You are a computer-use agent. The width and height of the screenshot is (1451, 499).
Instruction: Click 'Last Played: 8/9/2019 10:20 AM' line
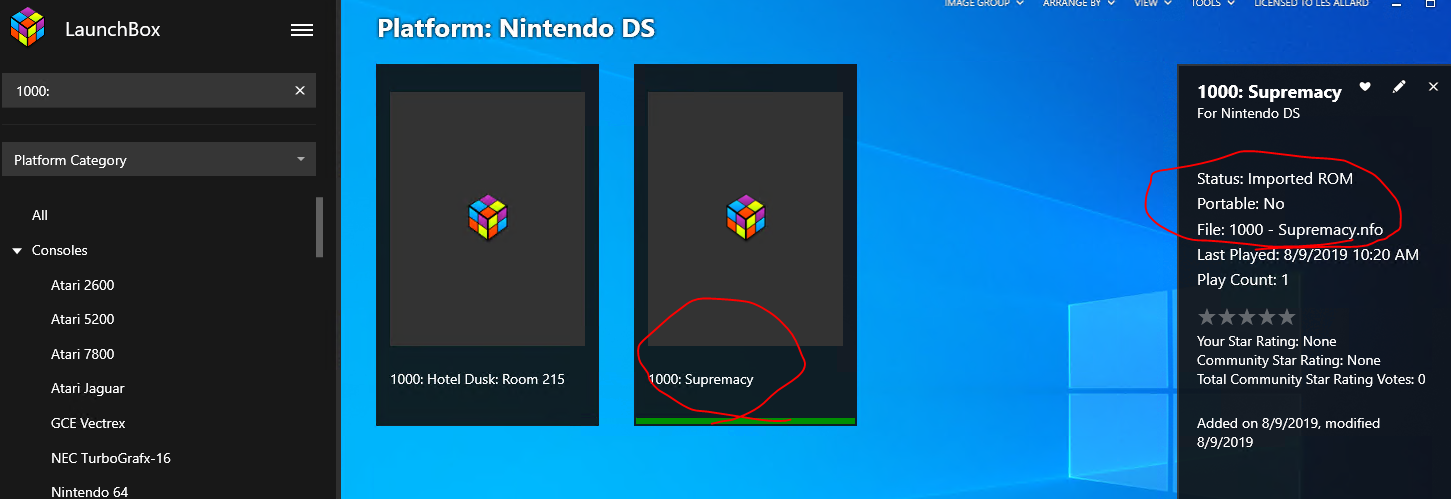(x=1308, y=255)
